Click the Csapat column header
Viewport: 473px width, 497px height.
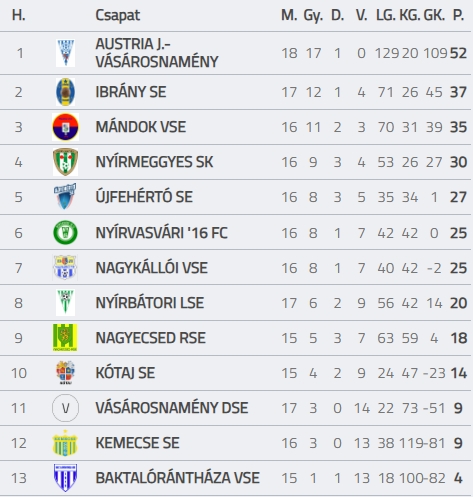(x=118, y=15)
